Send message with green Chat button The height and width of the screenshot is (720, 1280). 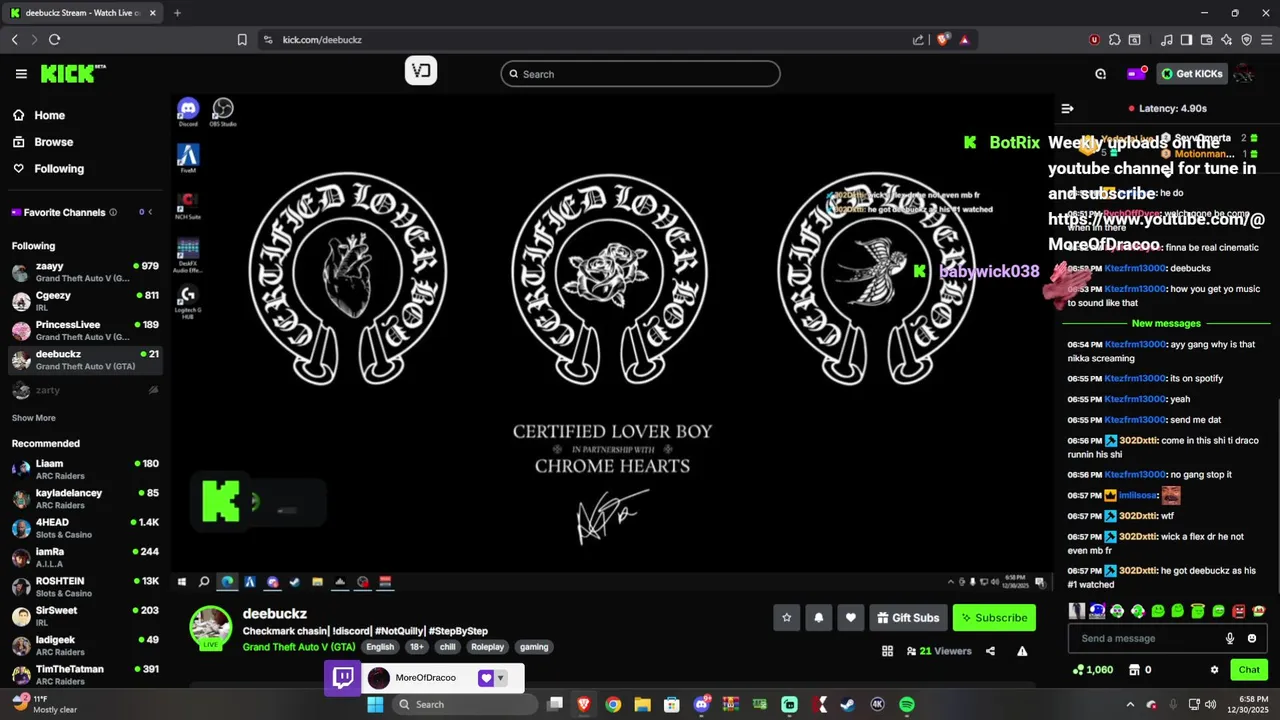pyautogui.click(x=1249, y=670)
